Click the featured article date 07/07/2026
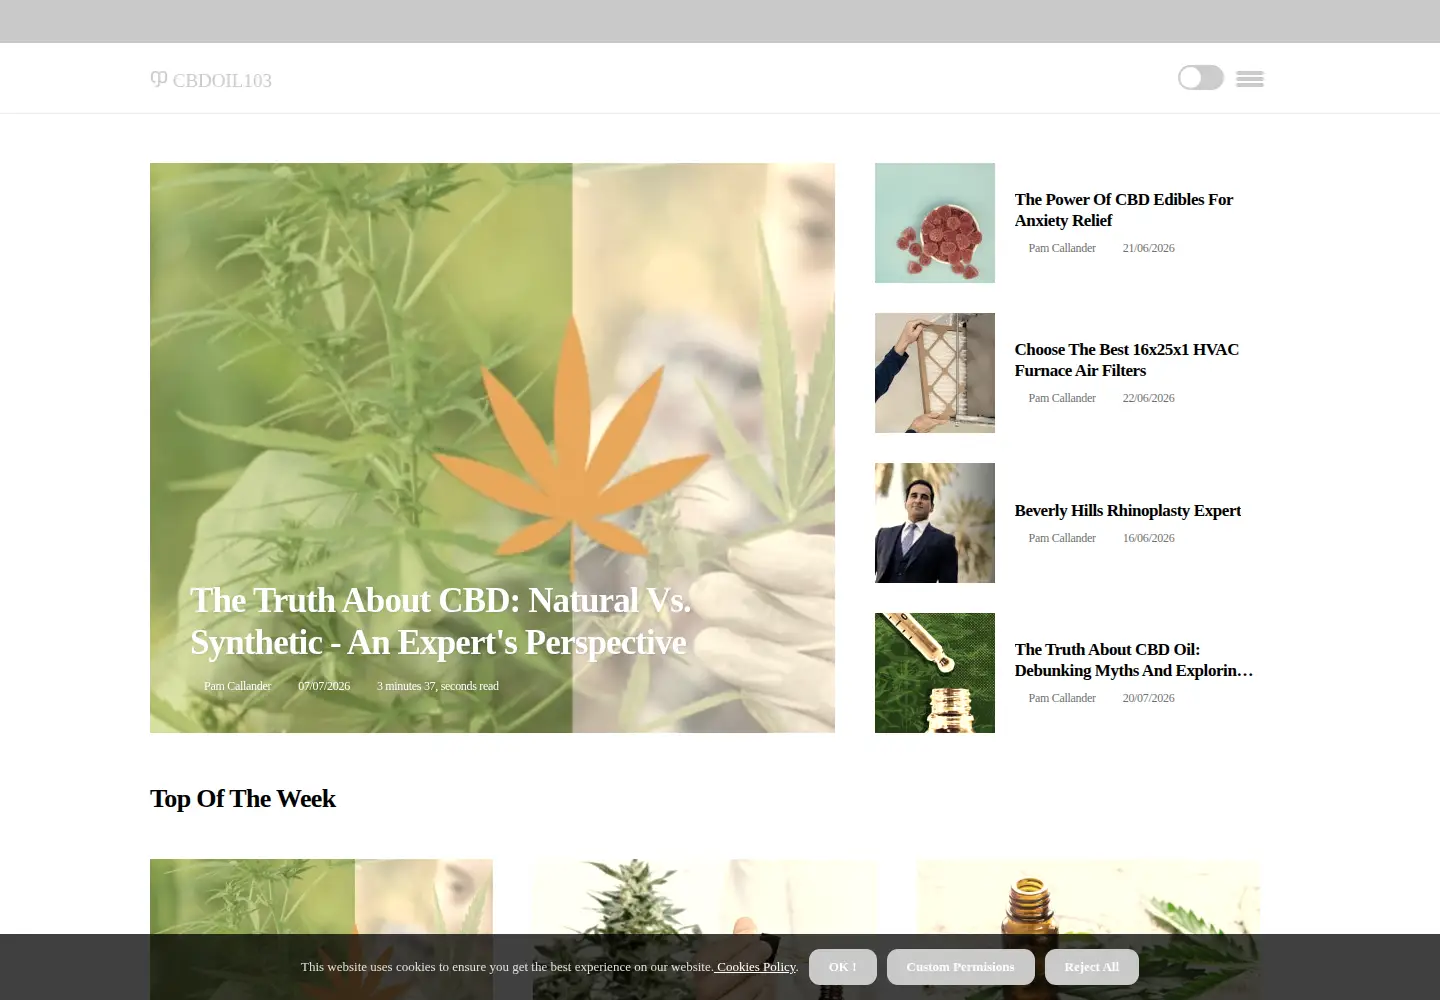 [324, 686]
